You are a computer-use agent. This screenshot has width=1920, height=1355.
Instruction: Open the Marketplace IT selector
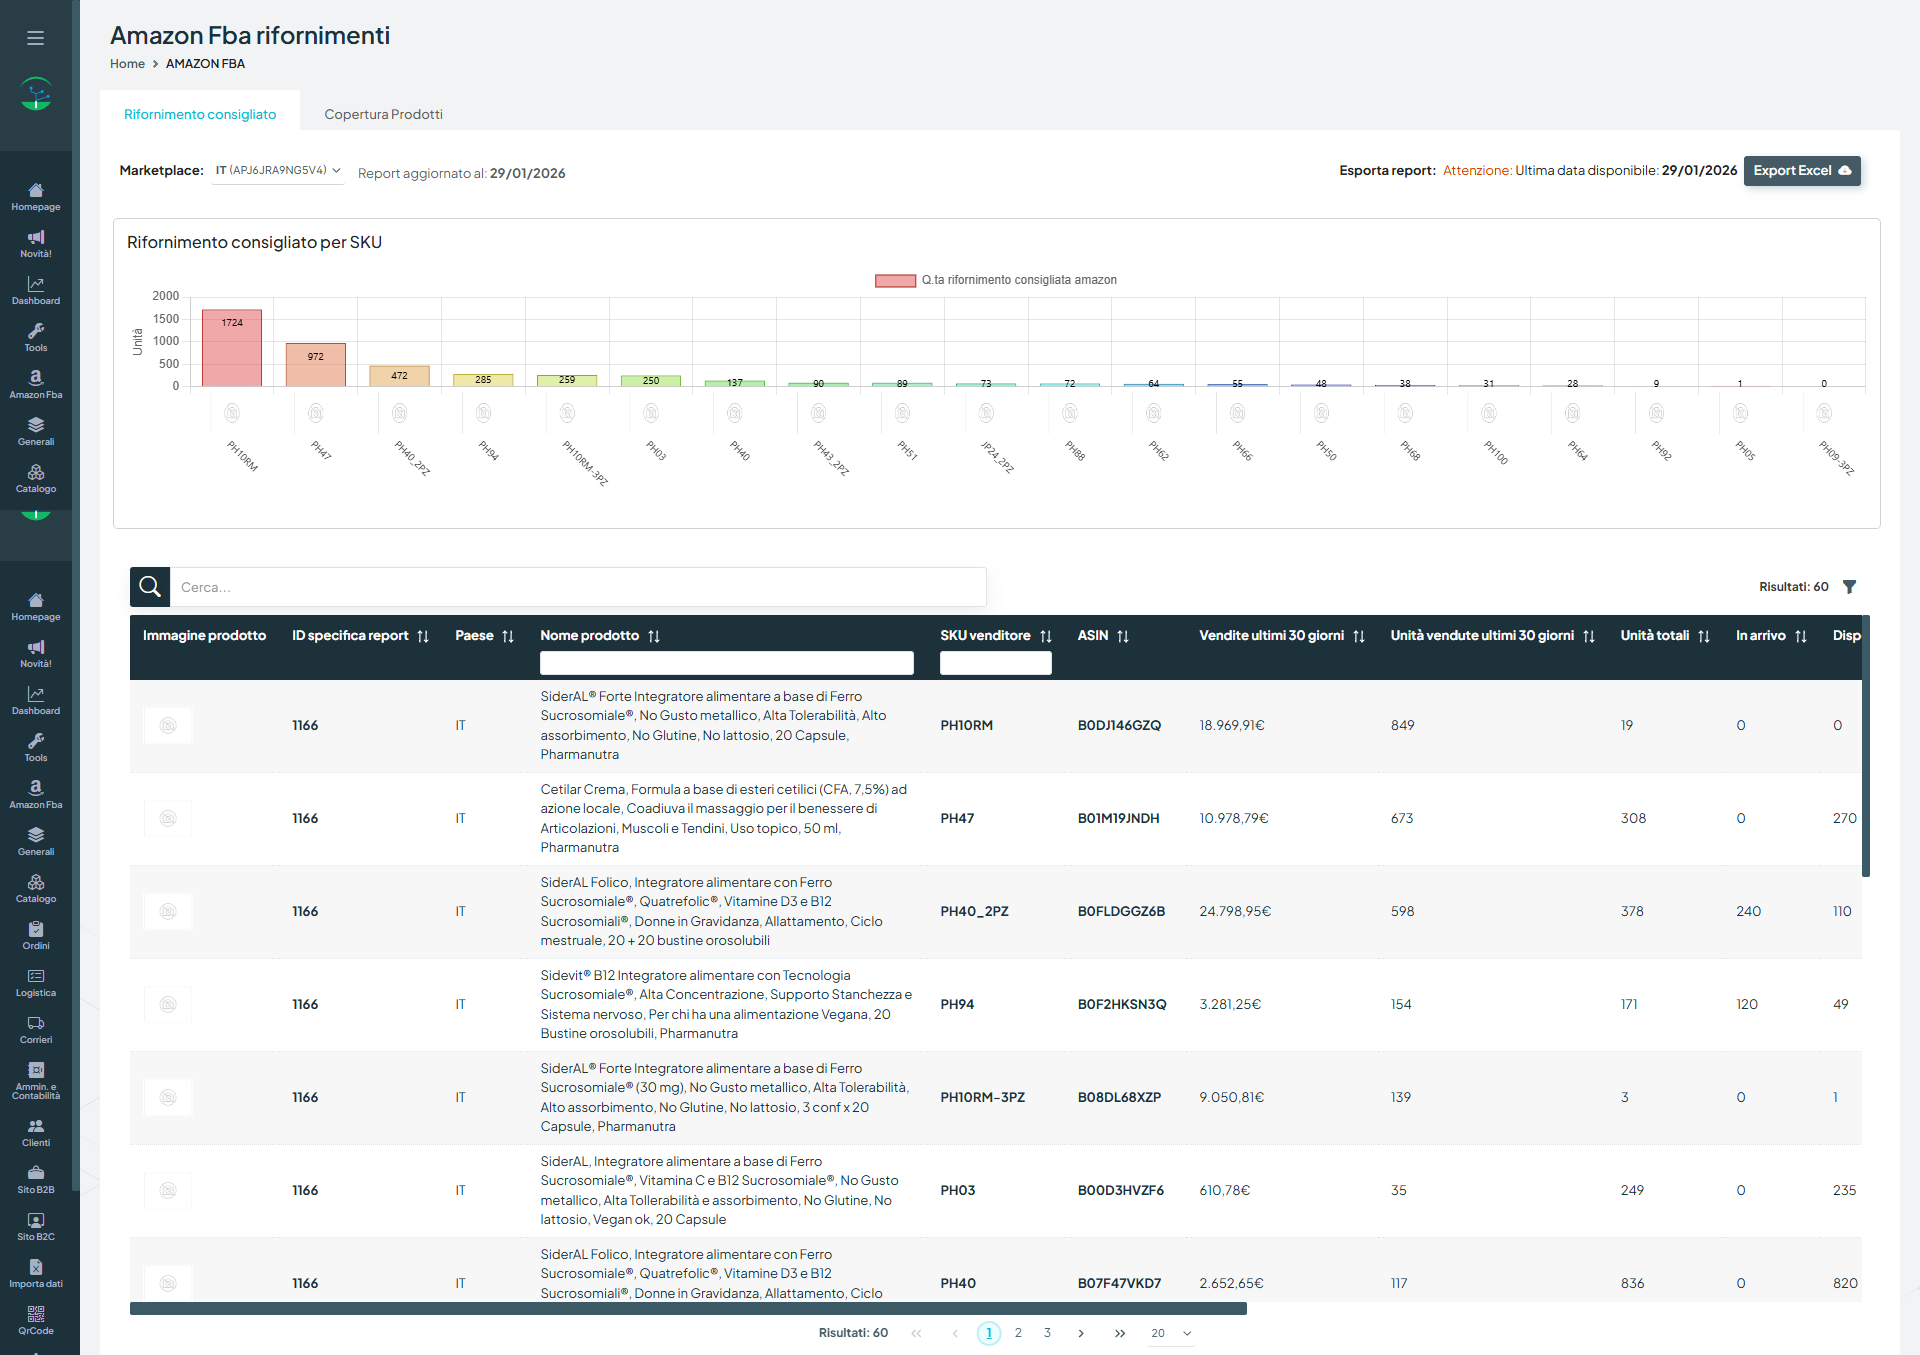click(x=277, y=170)
